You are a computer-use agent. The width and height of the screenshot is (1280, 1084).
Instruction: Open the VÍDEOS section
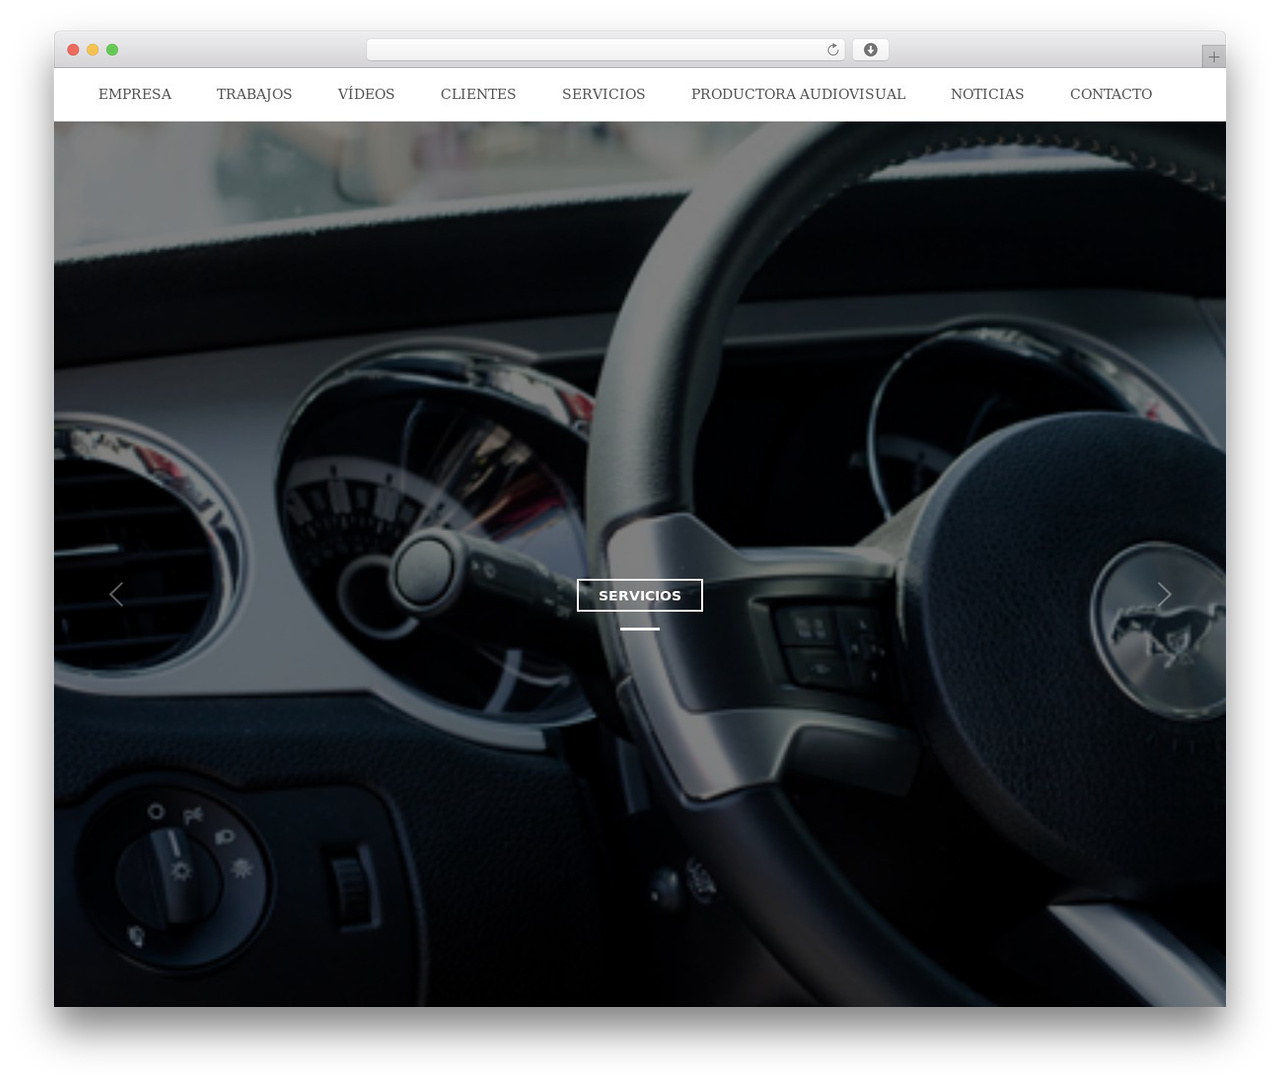click(366, 94)
